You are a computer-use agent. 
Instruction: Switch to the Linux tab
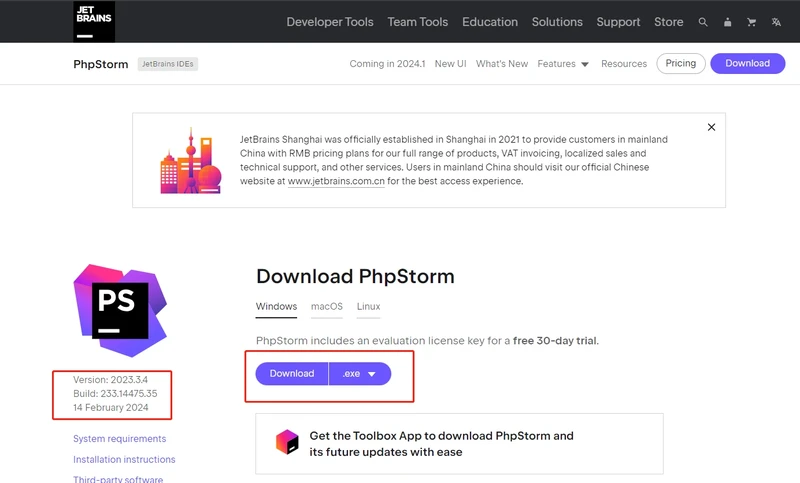pos(368,306)
